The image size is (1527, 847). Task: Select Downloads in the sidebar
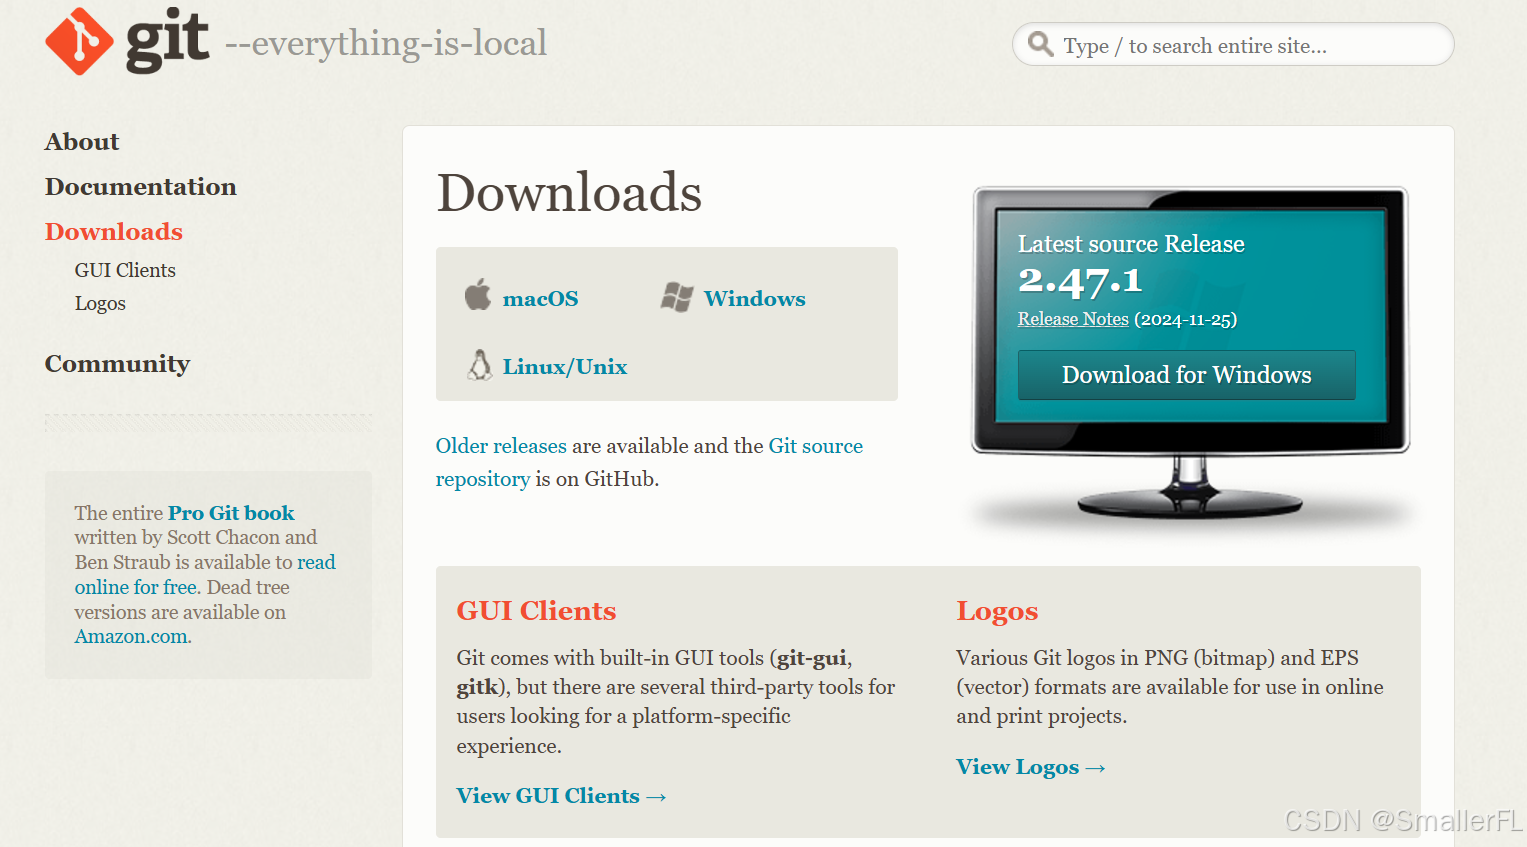coord(114,232)
